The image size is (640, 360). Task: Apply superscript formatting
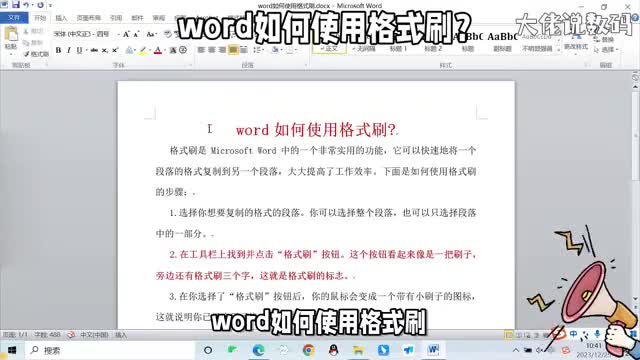[x=115, y=50]
